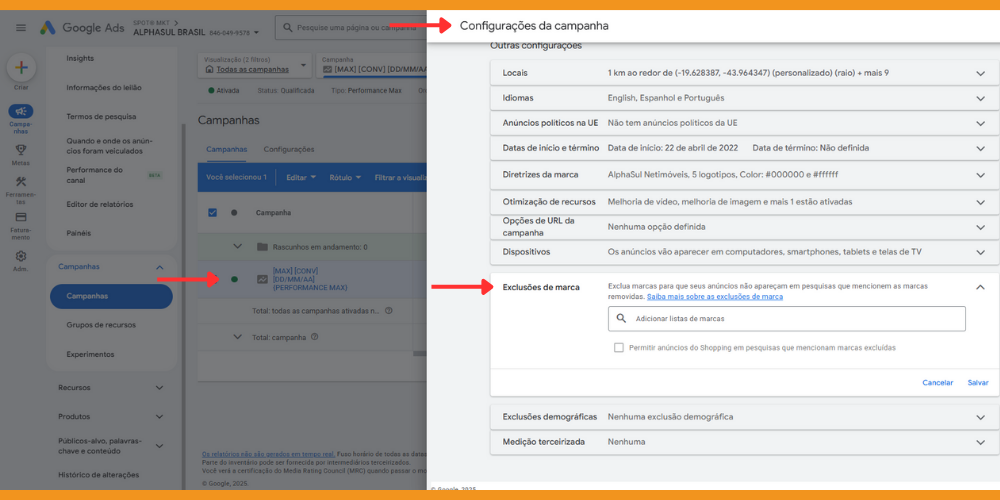
Task: Expand Opções de URL da campanha
Action: click(980, 226)
